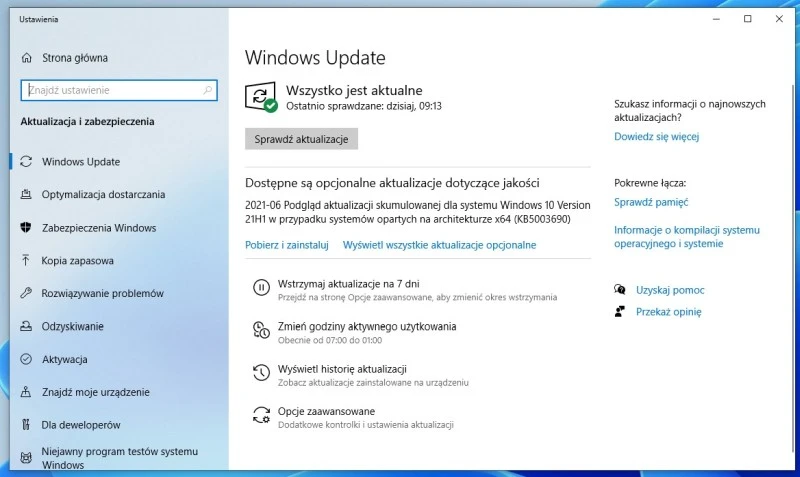The width and height of the screenshot is (800, 477).
Task: Maximize the Ustawienia window
Action: point(747,19)
